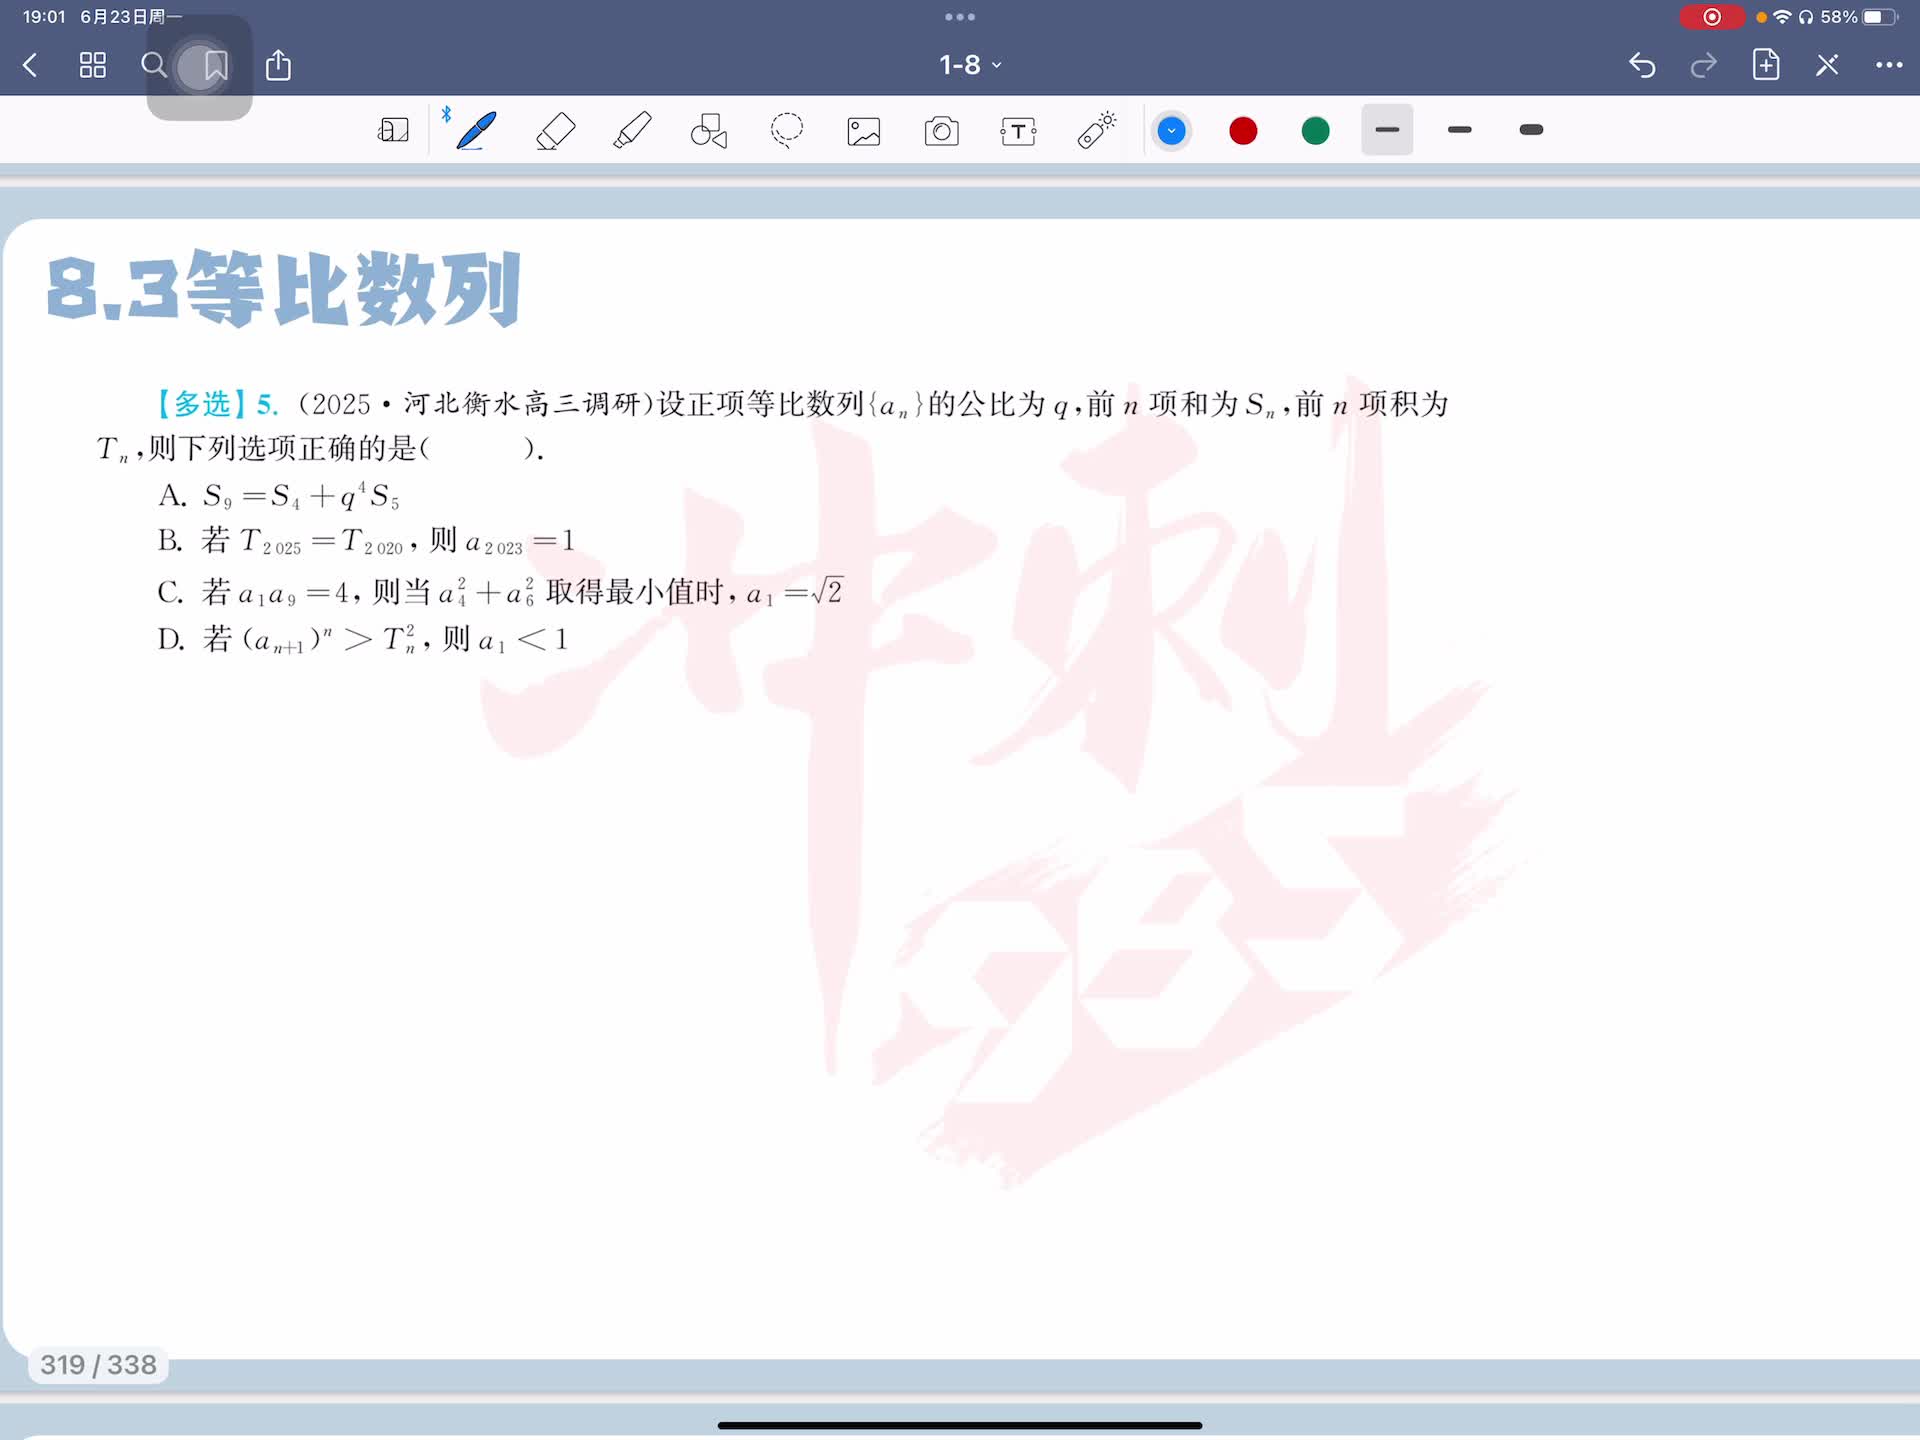Open the Camera tool
The width and height of the screenshot is (1920, 1440).
[x=941, y=131]
